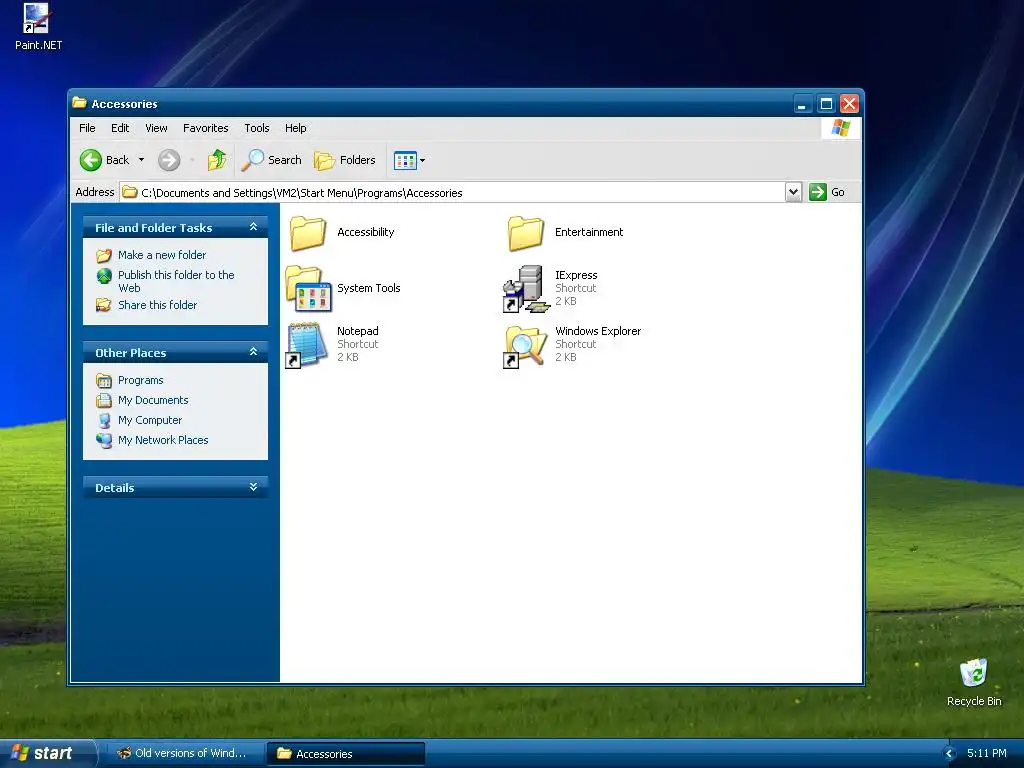Image resolution: width=1024 pixels, height=768 pixels.
Task: Maximize the Accessories window
Action: [826, 103]
